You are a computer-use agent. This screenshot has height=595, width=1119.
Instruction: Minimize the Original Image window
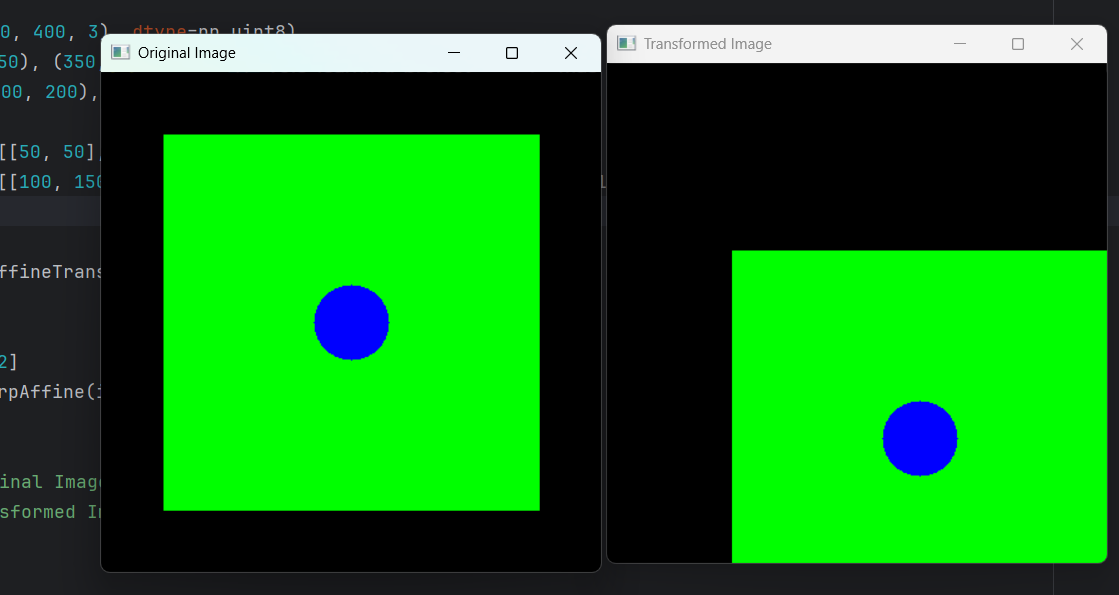pos(454,53)
